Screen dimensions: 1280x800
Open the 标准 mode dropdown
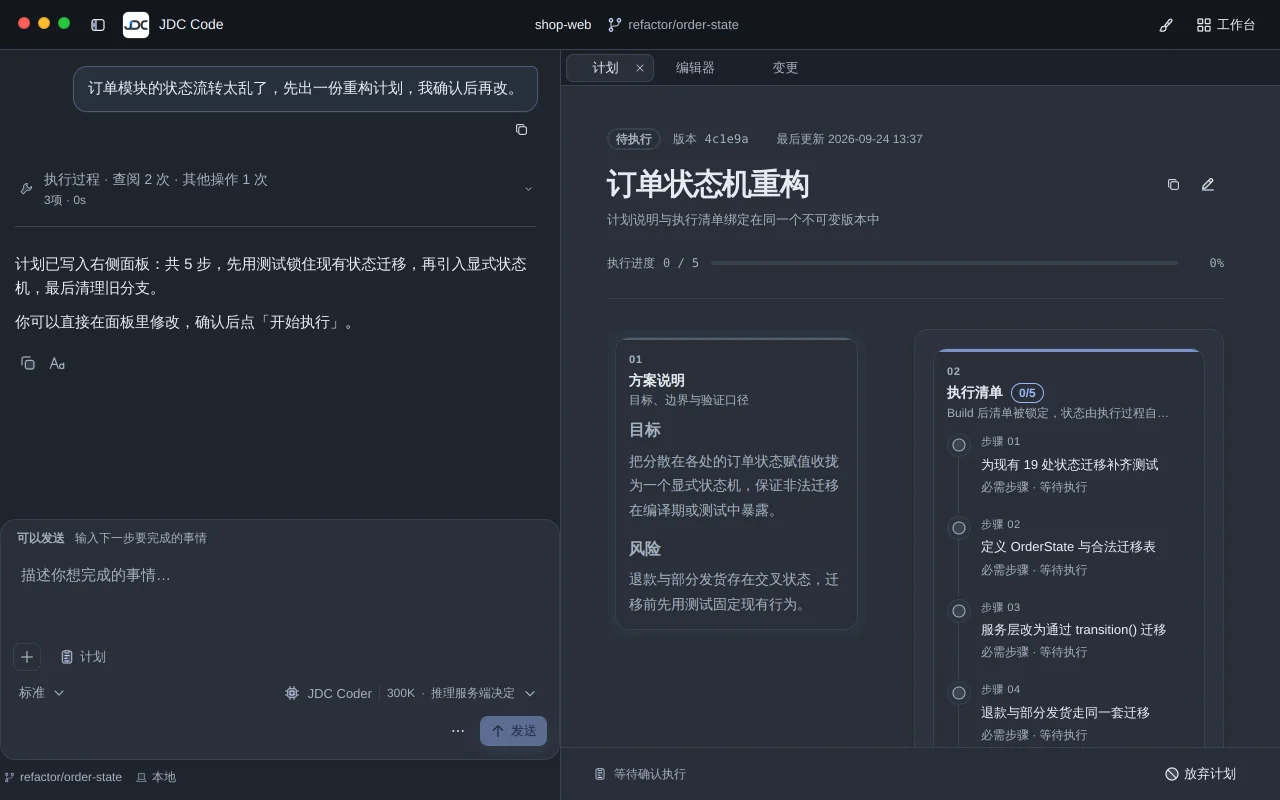(x=42, y=693)
